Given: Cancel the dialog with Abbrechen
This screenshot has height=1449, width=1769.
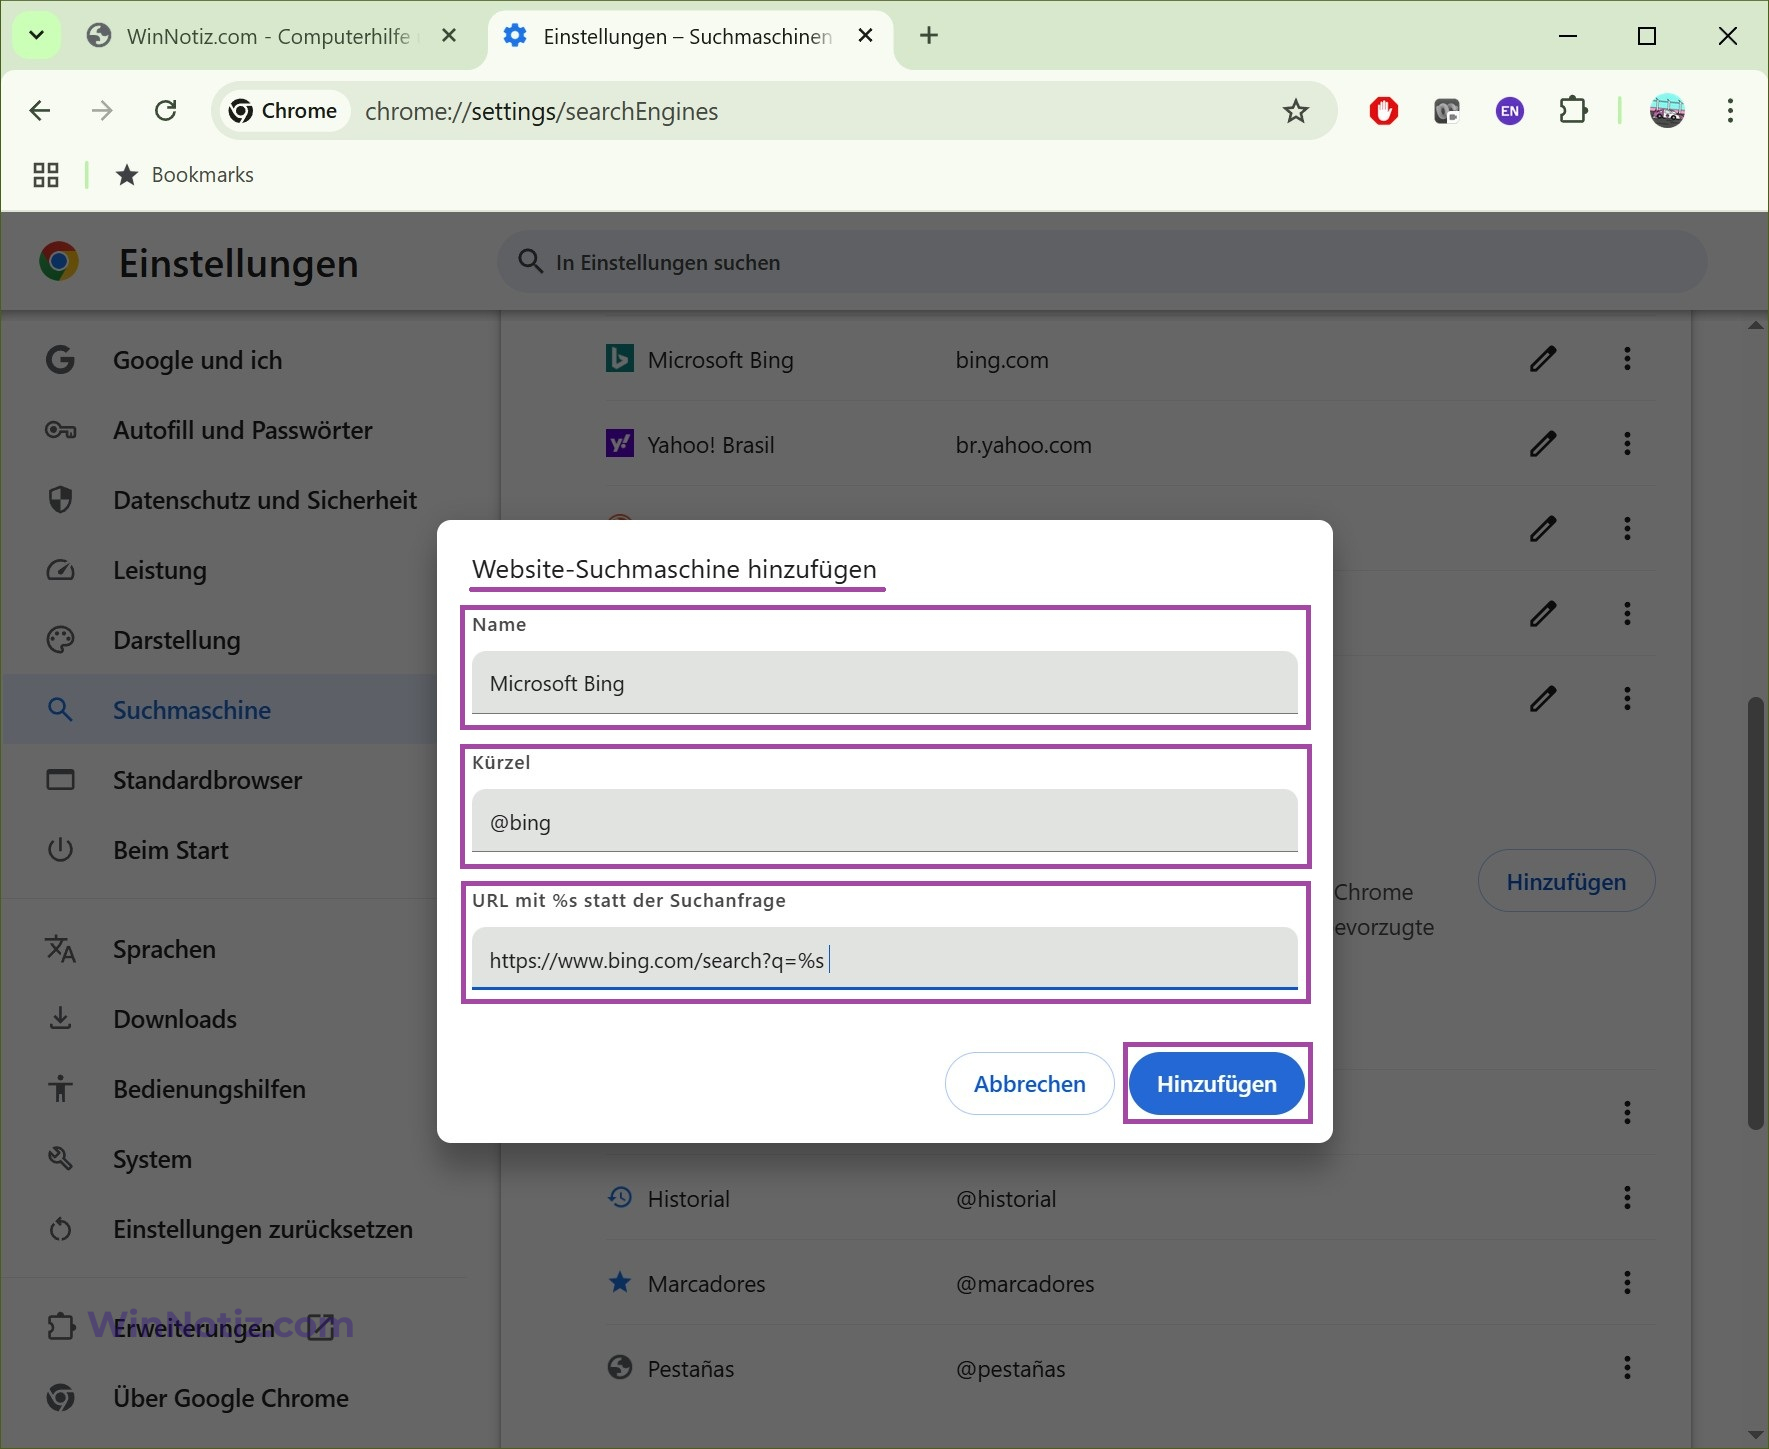Looking at the screenshot, I should tap(1029, 1084).
